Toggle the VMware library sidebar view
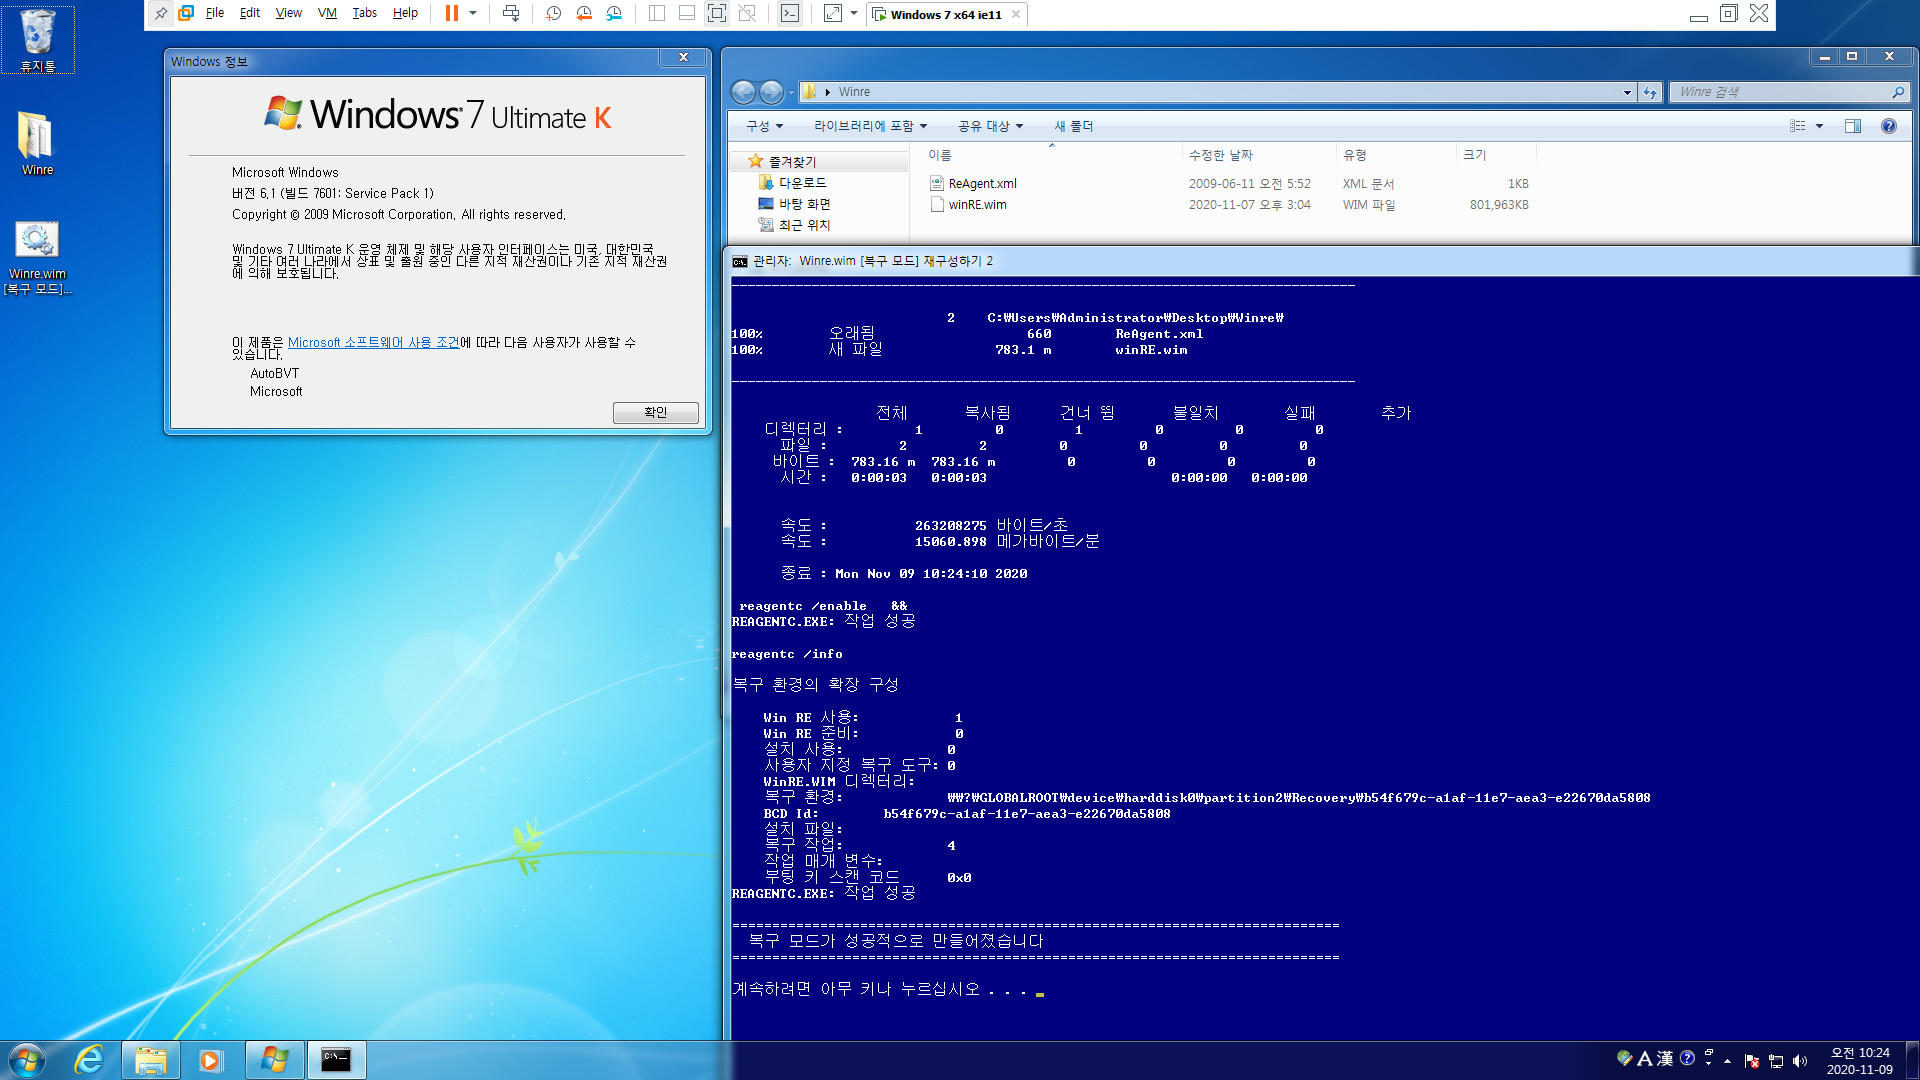 coord(657,14)
